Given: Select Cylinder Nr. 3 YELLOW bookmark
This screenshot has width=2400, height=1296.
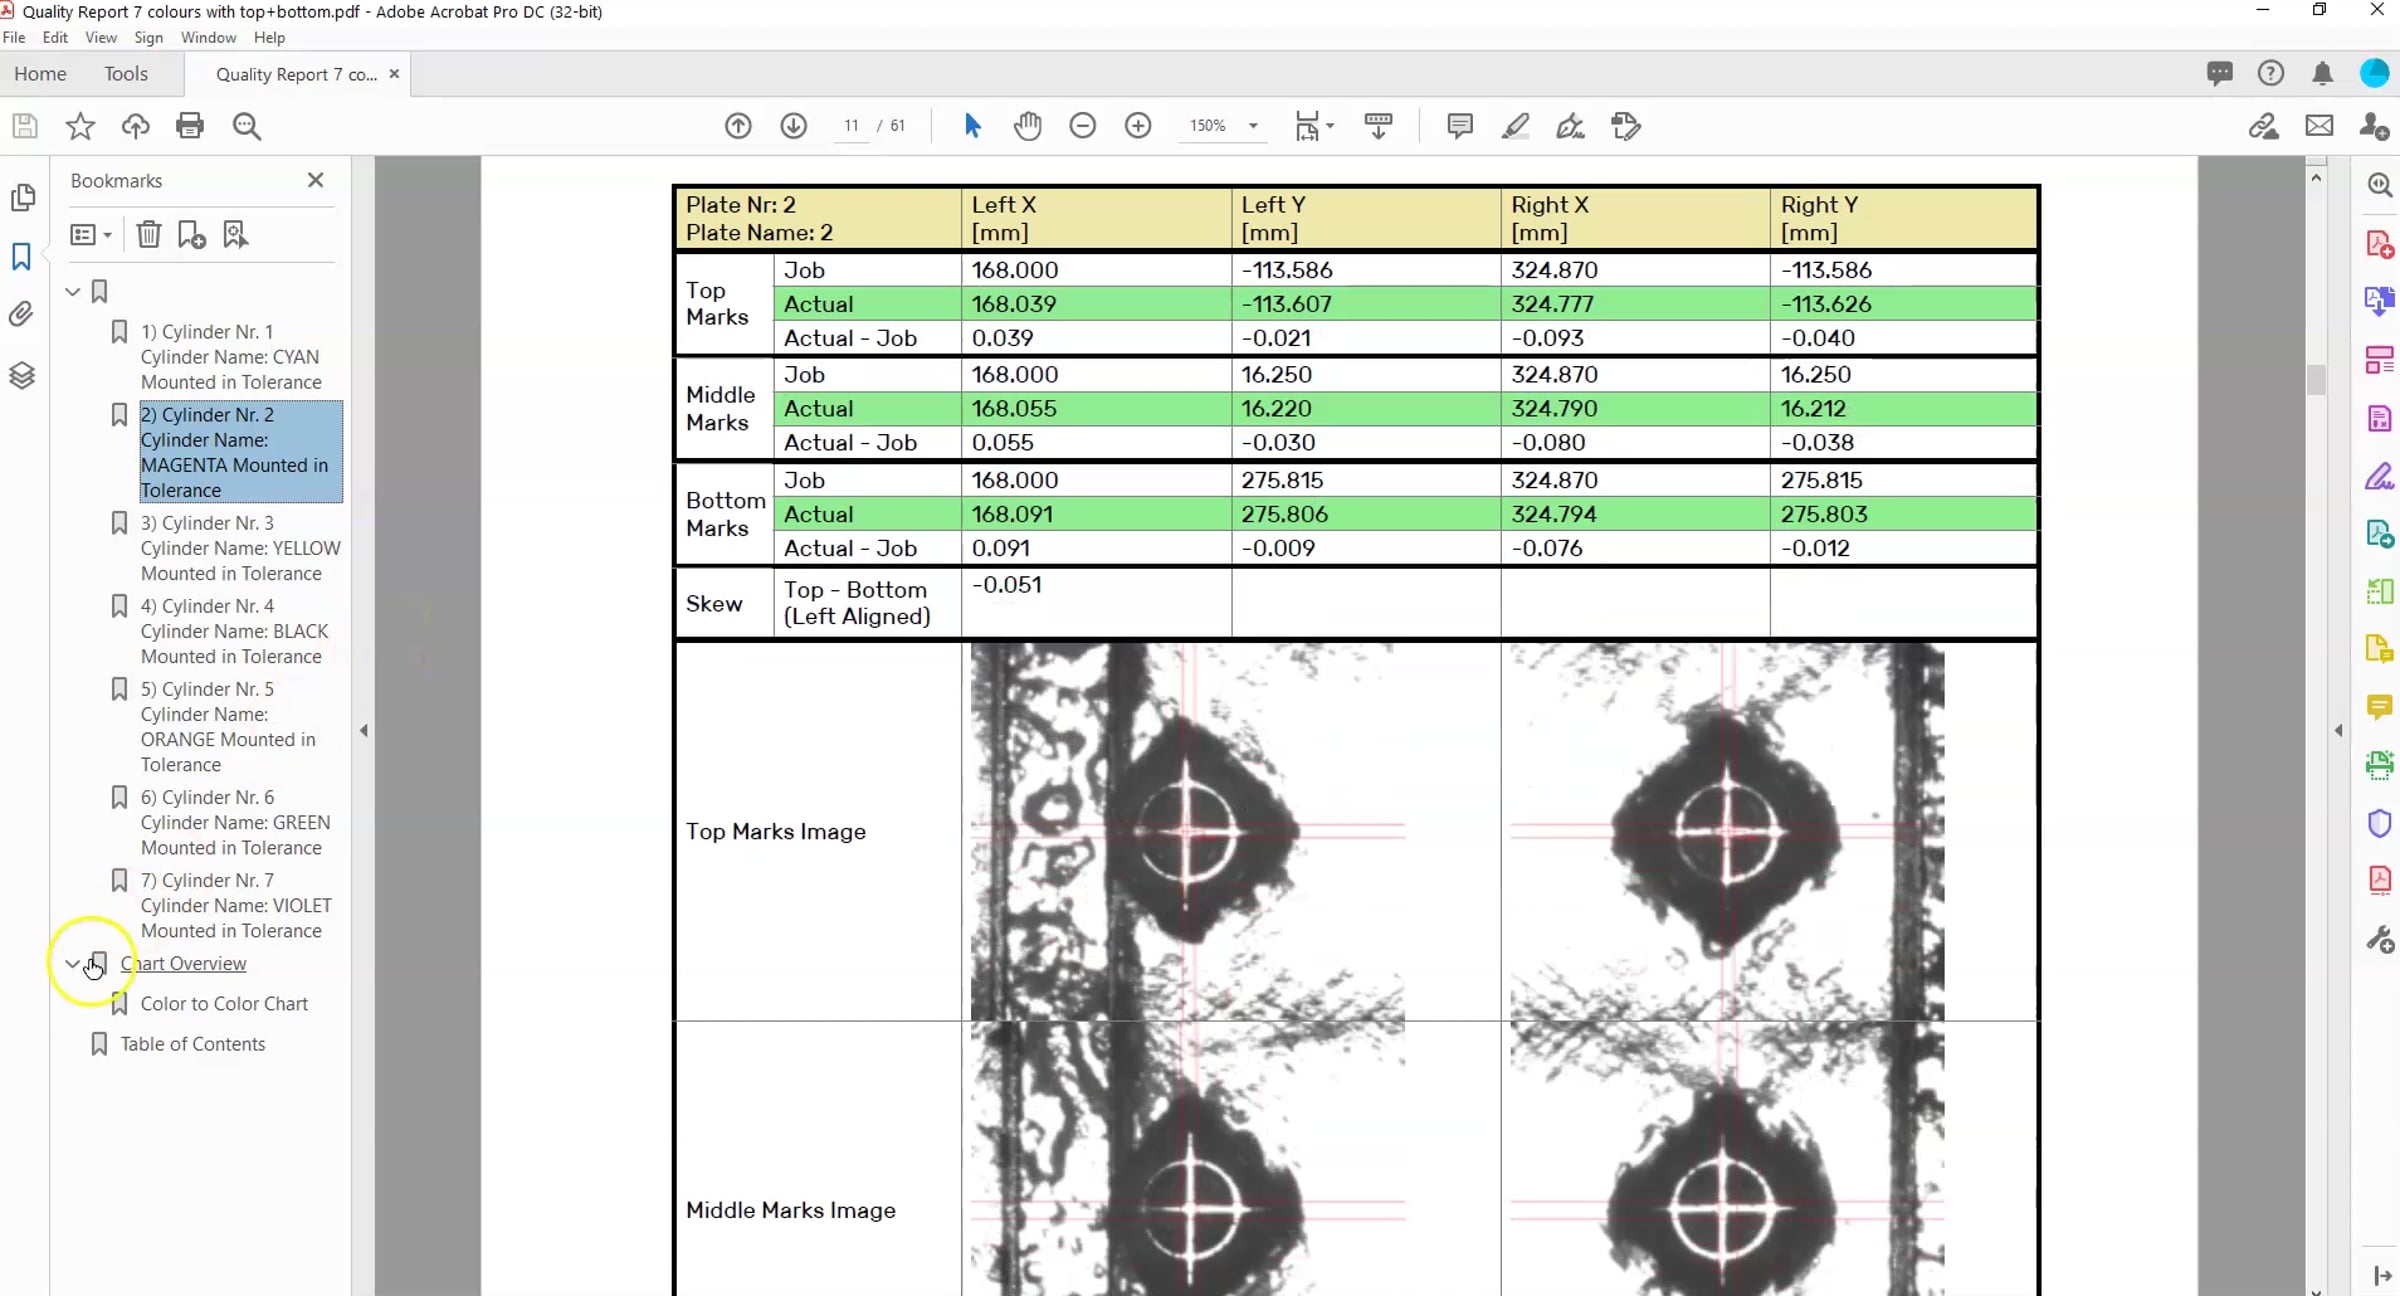Looking at the screenshot, I should (x=240, y=548).
